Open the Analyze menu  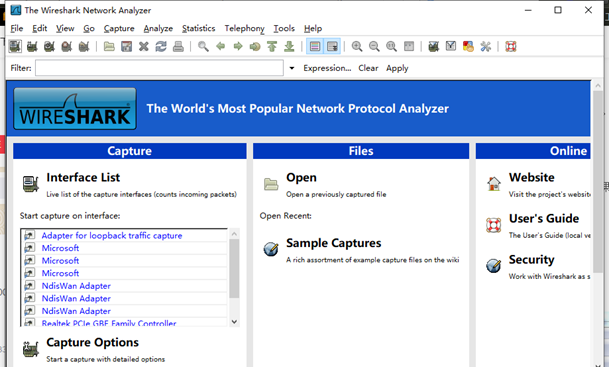pos(158,28)
